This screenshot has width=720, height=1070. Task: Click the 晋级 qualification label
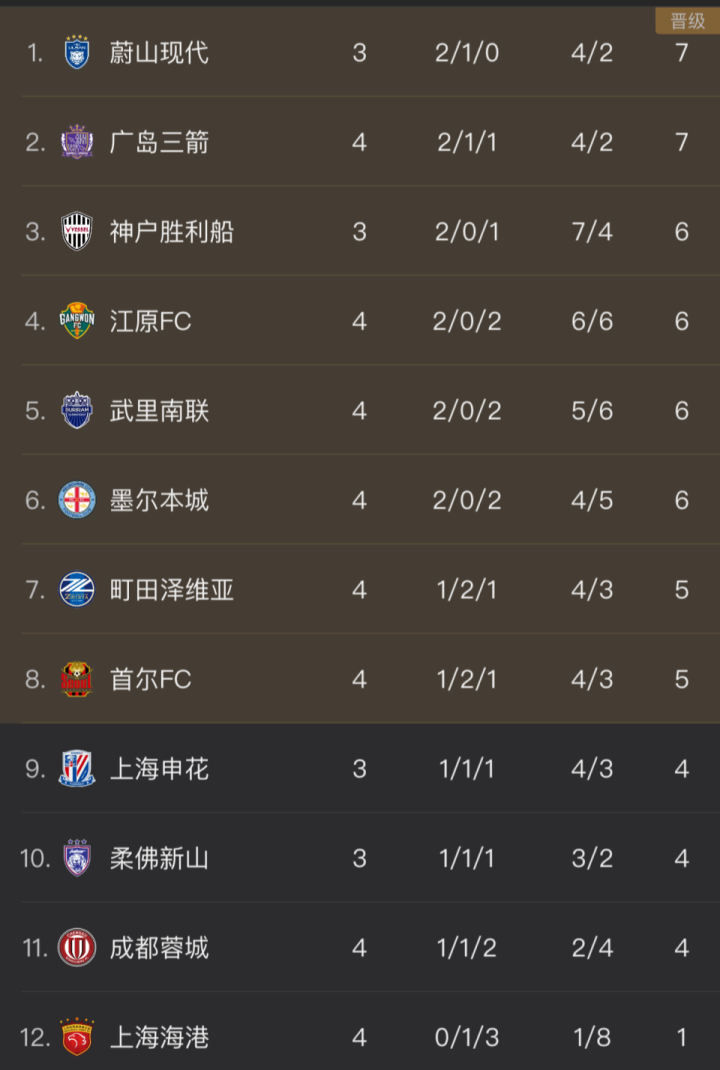click(687, 21)
